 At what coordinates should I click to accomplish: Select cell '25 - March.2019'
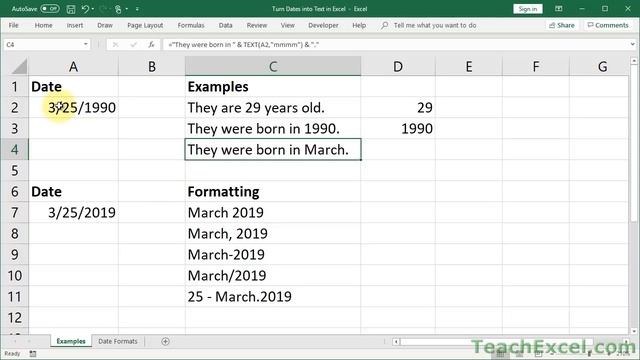tap(273, 297)
